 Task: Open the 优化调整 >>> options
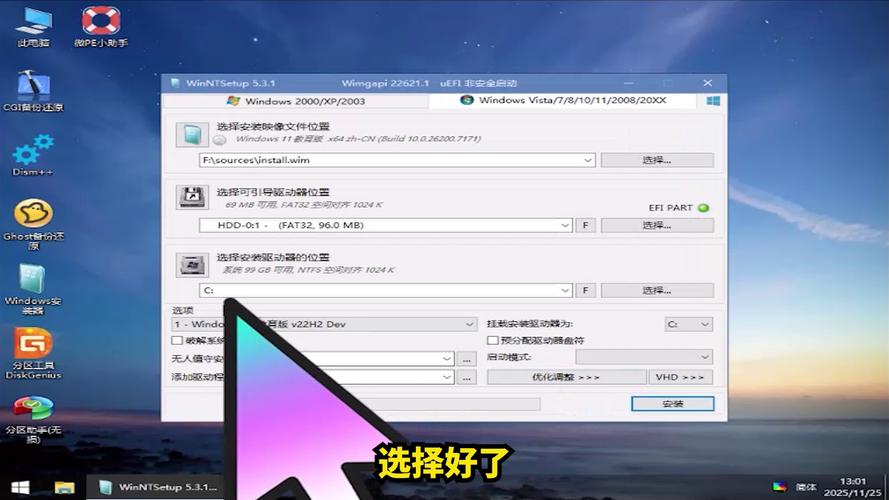pyautogui.click(x=566, y=377)
